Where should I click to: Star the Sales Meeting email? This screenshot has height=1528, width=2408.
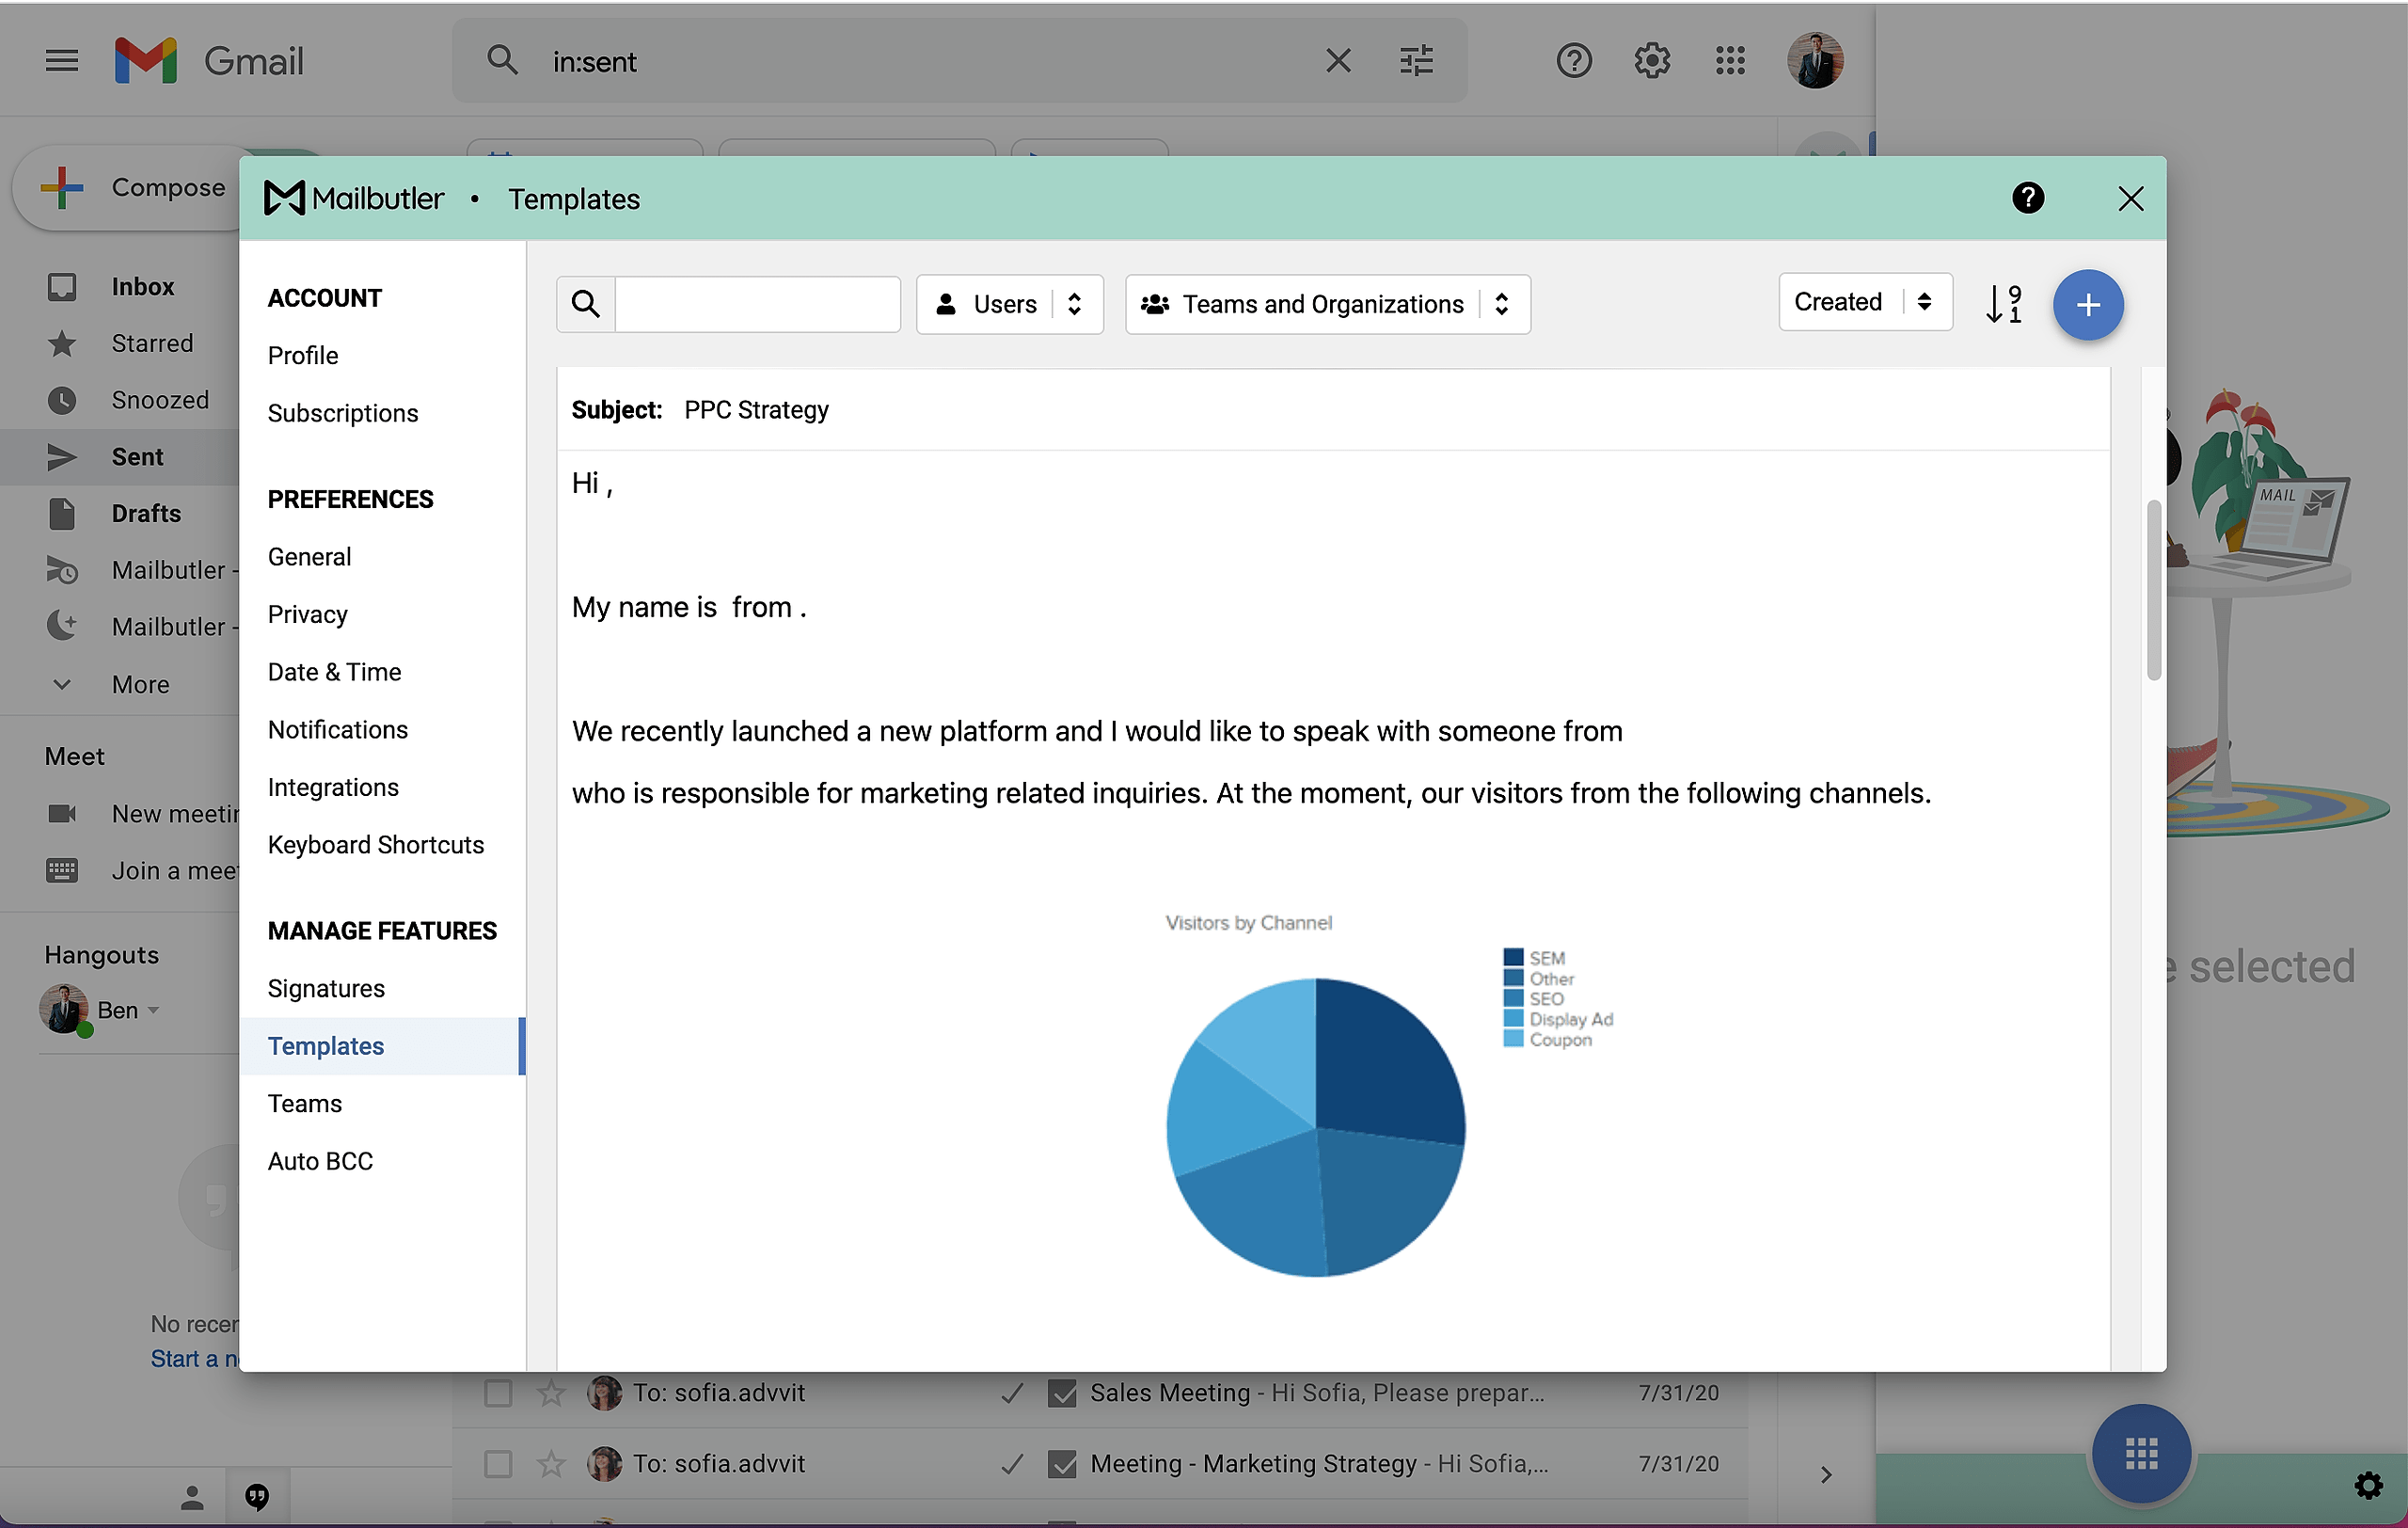click(x=551, y=1393)
